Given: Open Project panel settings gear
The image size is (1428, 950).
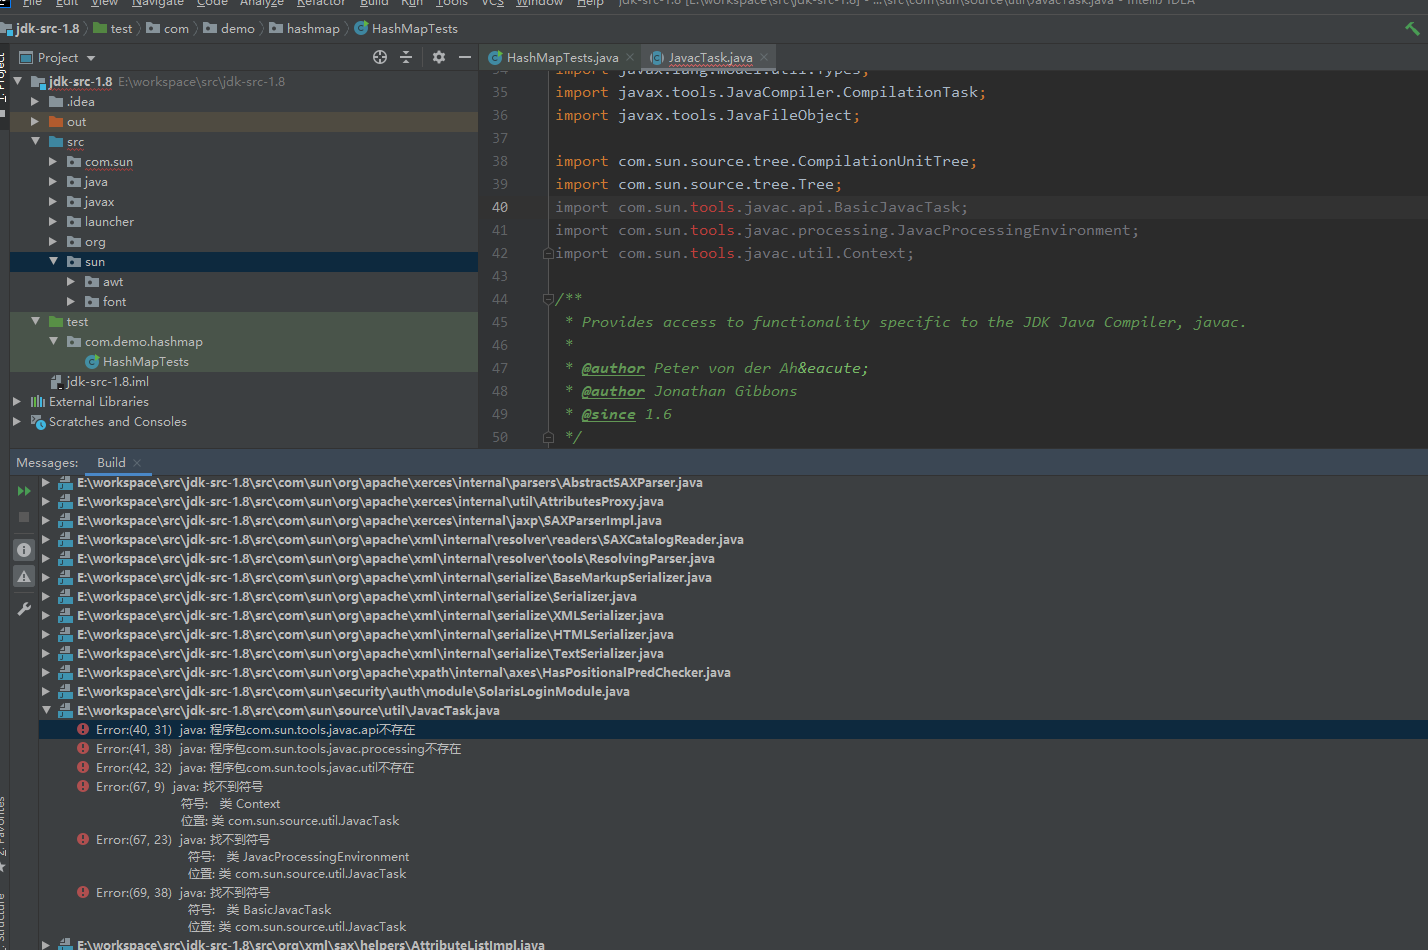Looking at the screenshot, I should pyautogui.click(x=438, y=57).
